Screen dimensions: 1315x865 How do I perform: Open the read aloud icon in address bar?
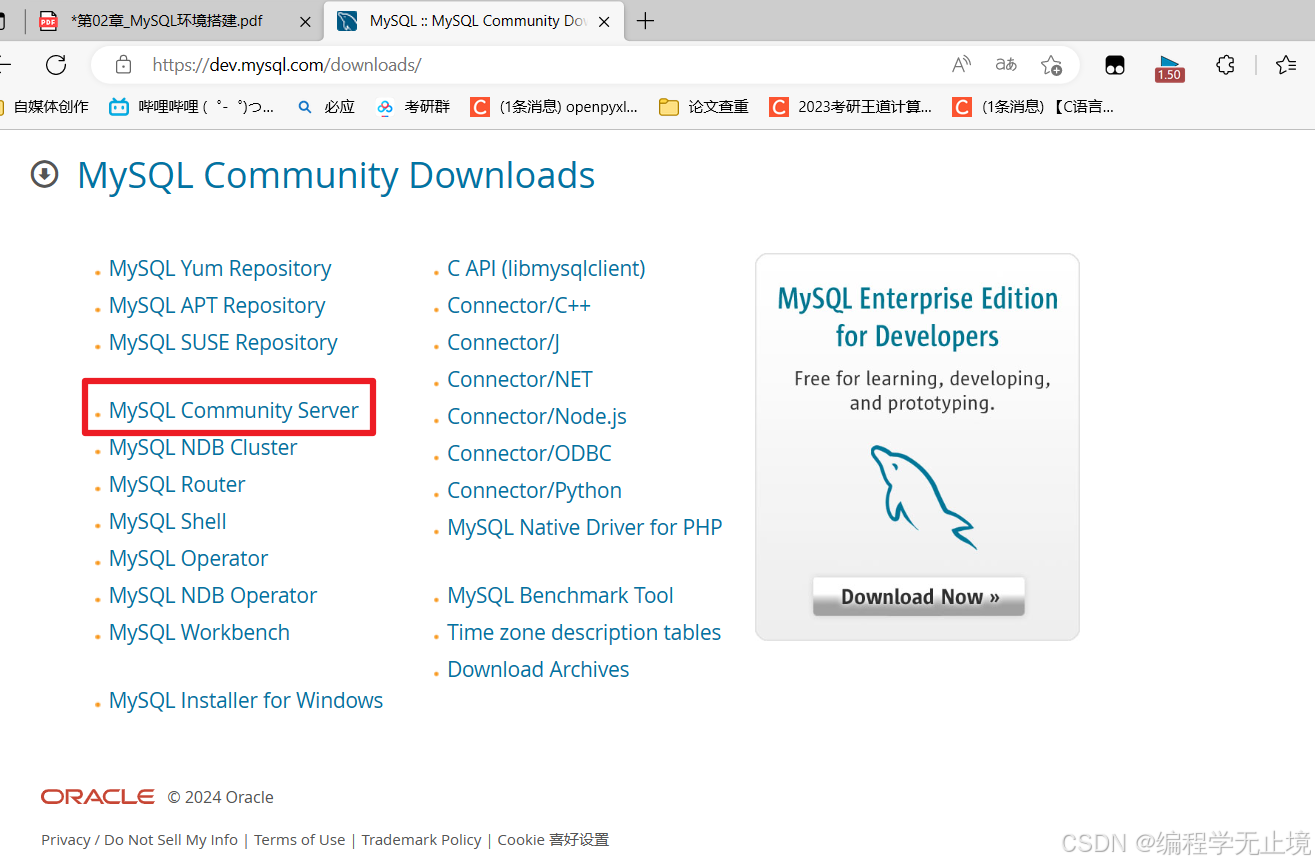click(961, 65)
